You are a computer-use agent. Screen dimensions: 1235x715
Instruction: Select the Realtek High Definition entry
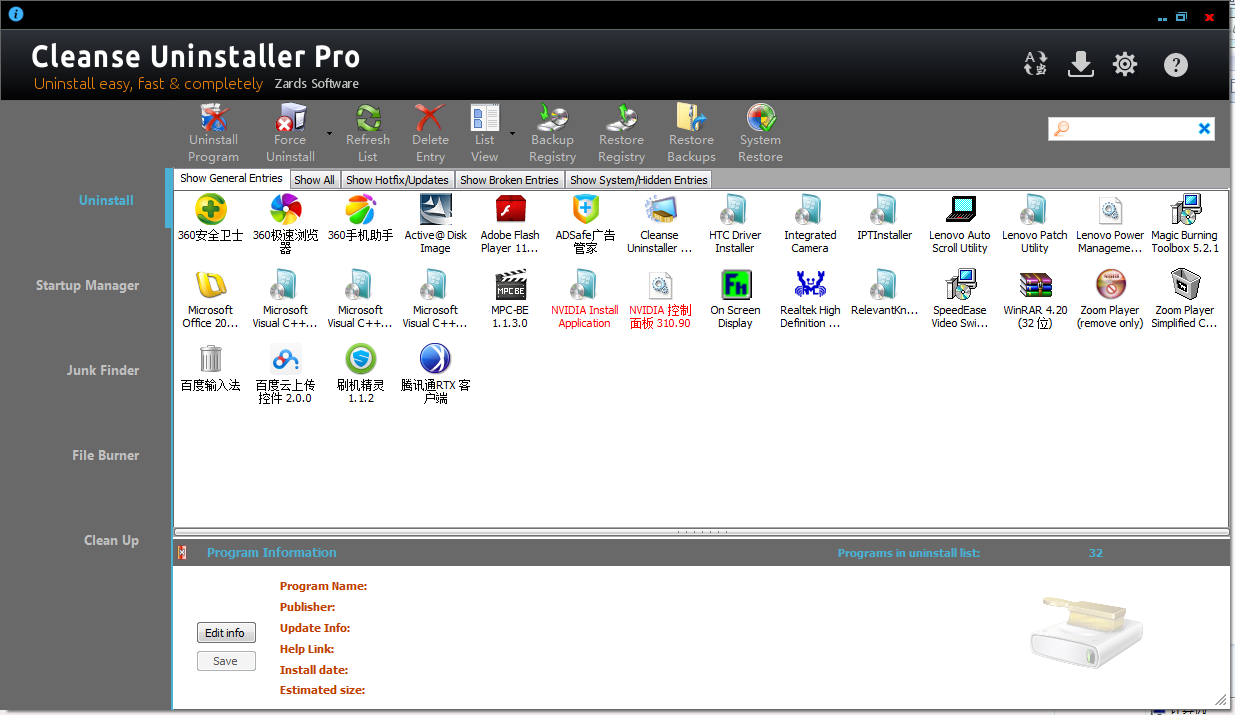(x=810, y=299)
